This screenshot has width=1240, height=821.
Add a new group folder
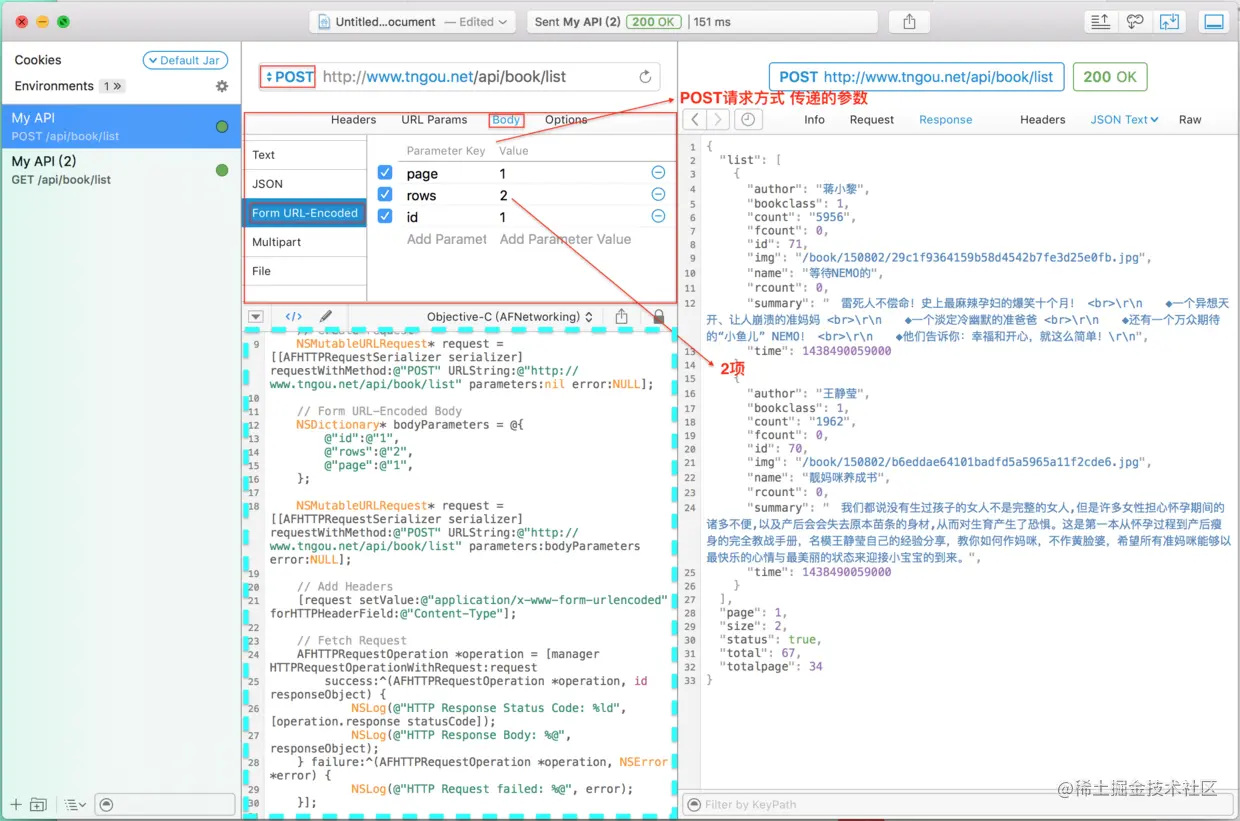(38, 804)
